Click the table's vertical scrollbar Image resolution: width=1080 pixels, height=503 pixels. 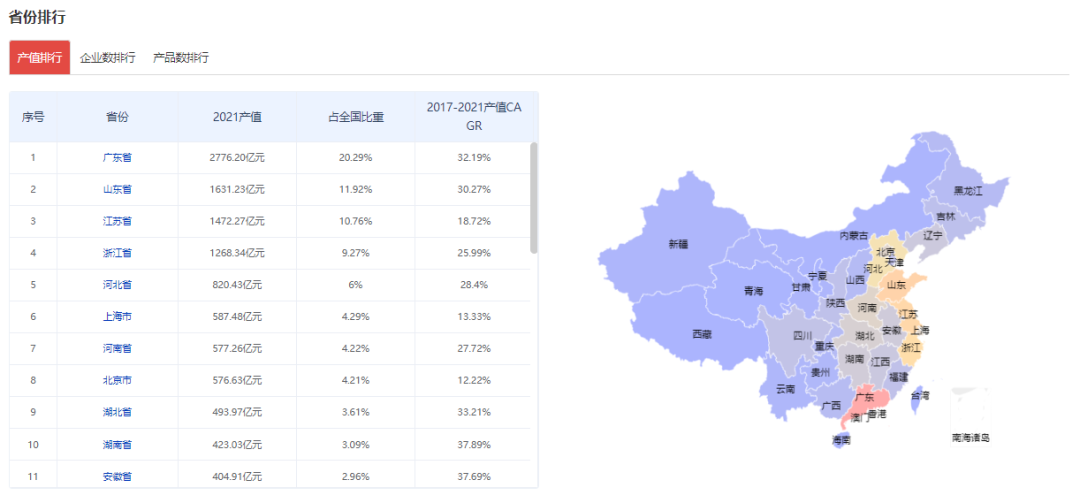click(x=534, y=198)
